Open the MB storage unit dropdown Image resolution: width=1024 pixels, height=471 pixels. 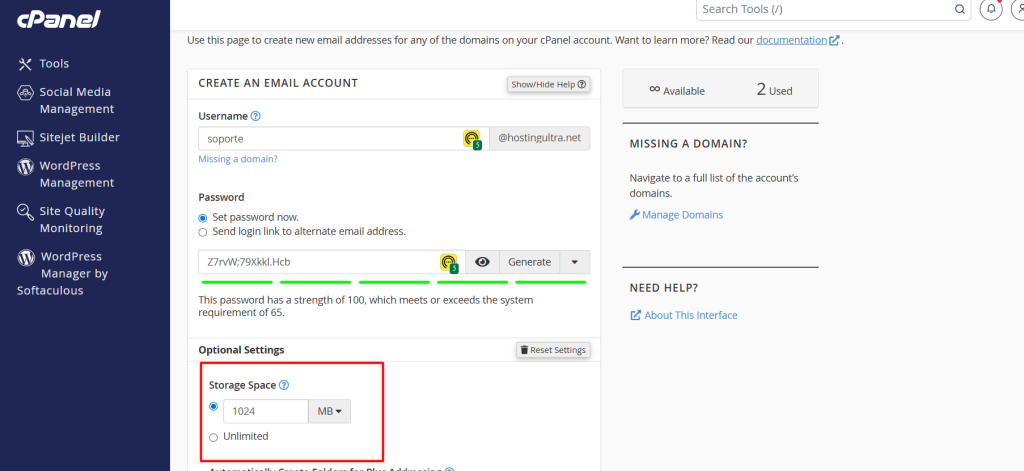point(329,411)
